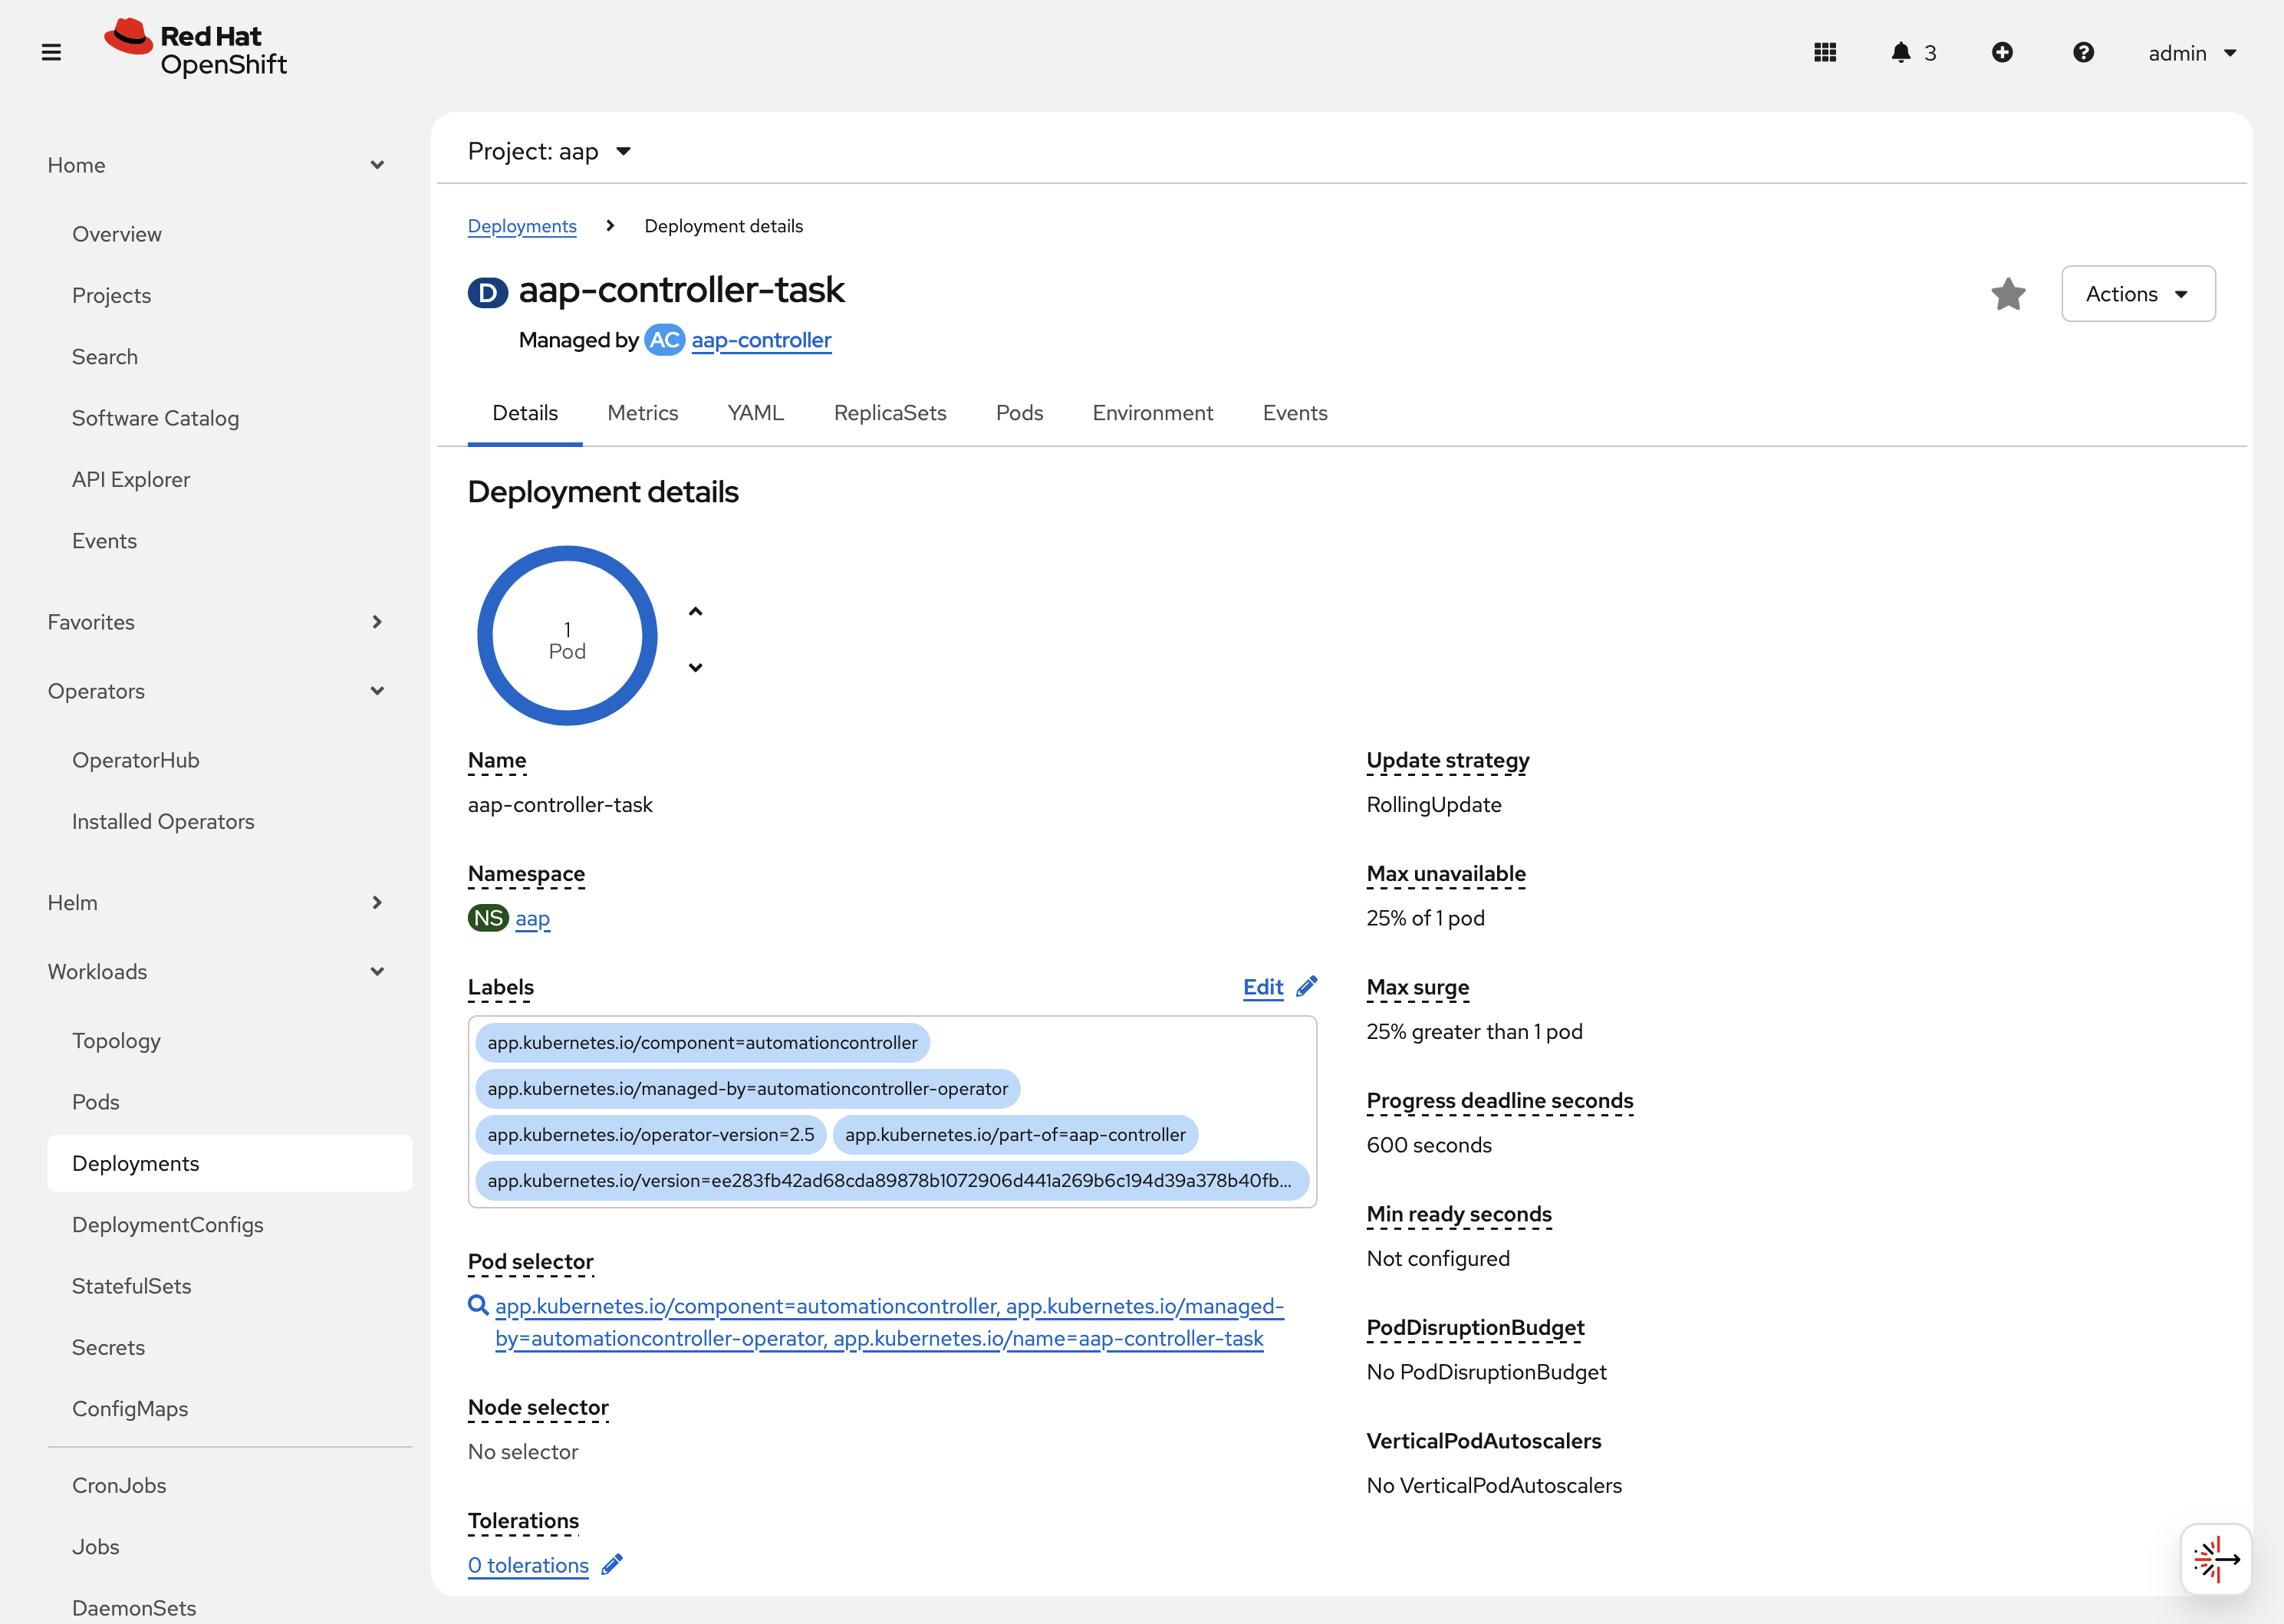
Task: Open the Project: aap selector dropdown
Action: [x=550, y=151]
